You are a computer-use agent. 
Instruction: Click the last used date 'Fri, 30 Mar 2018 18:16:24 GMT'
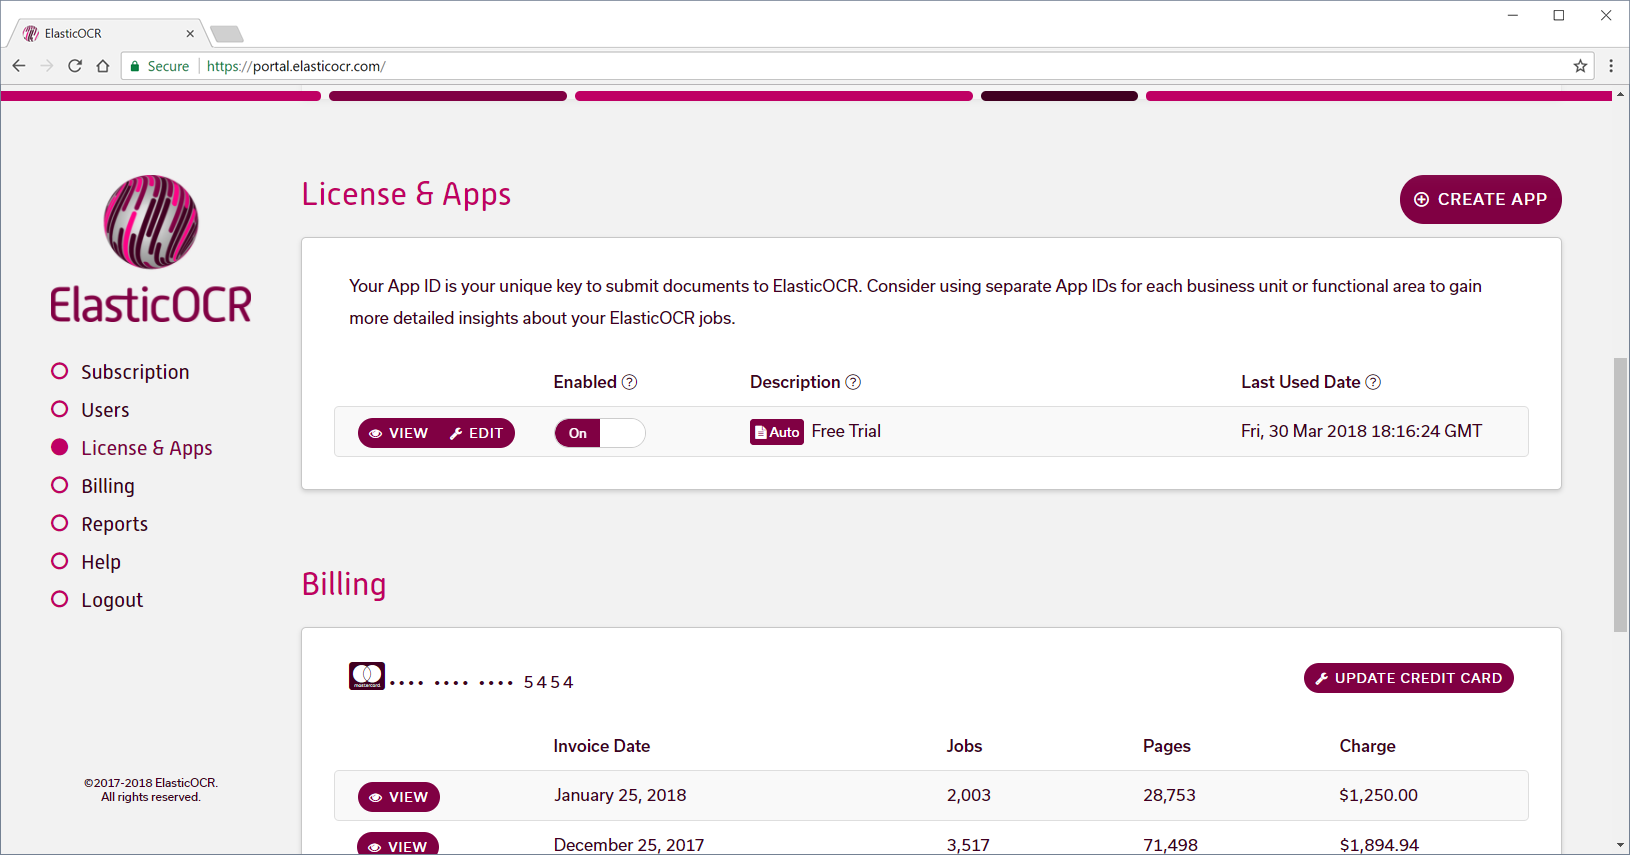[1361, 431]
